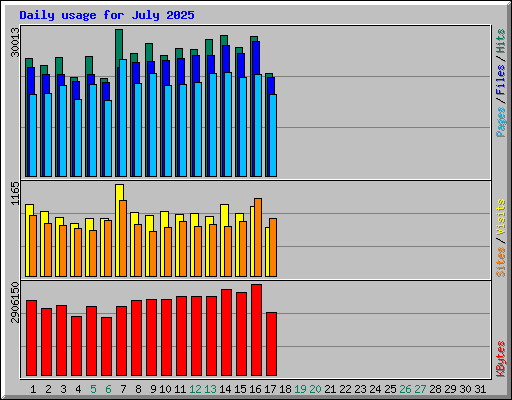Select the red KBytes bar for day 4
Viewport: 512px width, 400px height.
pyautogui.click(x=76, y=346)
